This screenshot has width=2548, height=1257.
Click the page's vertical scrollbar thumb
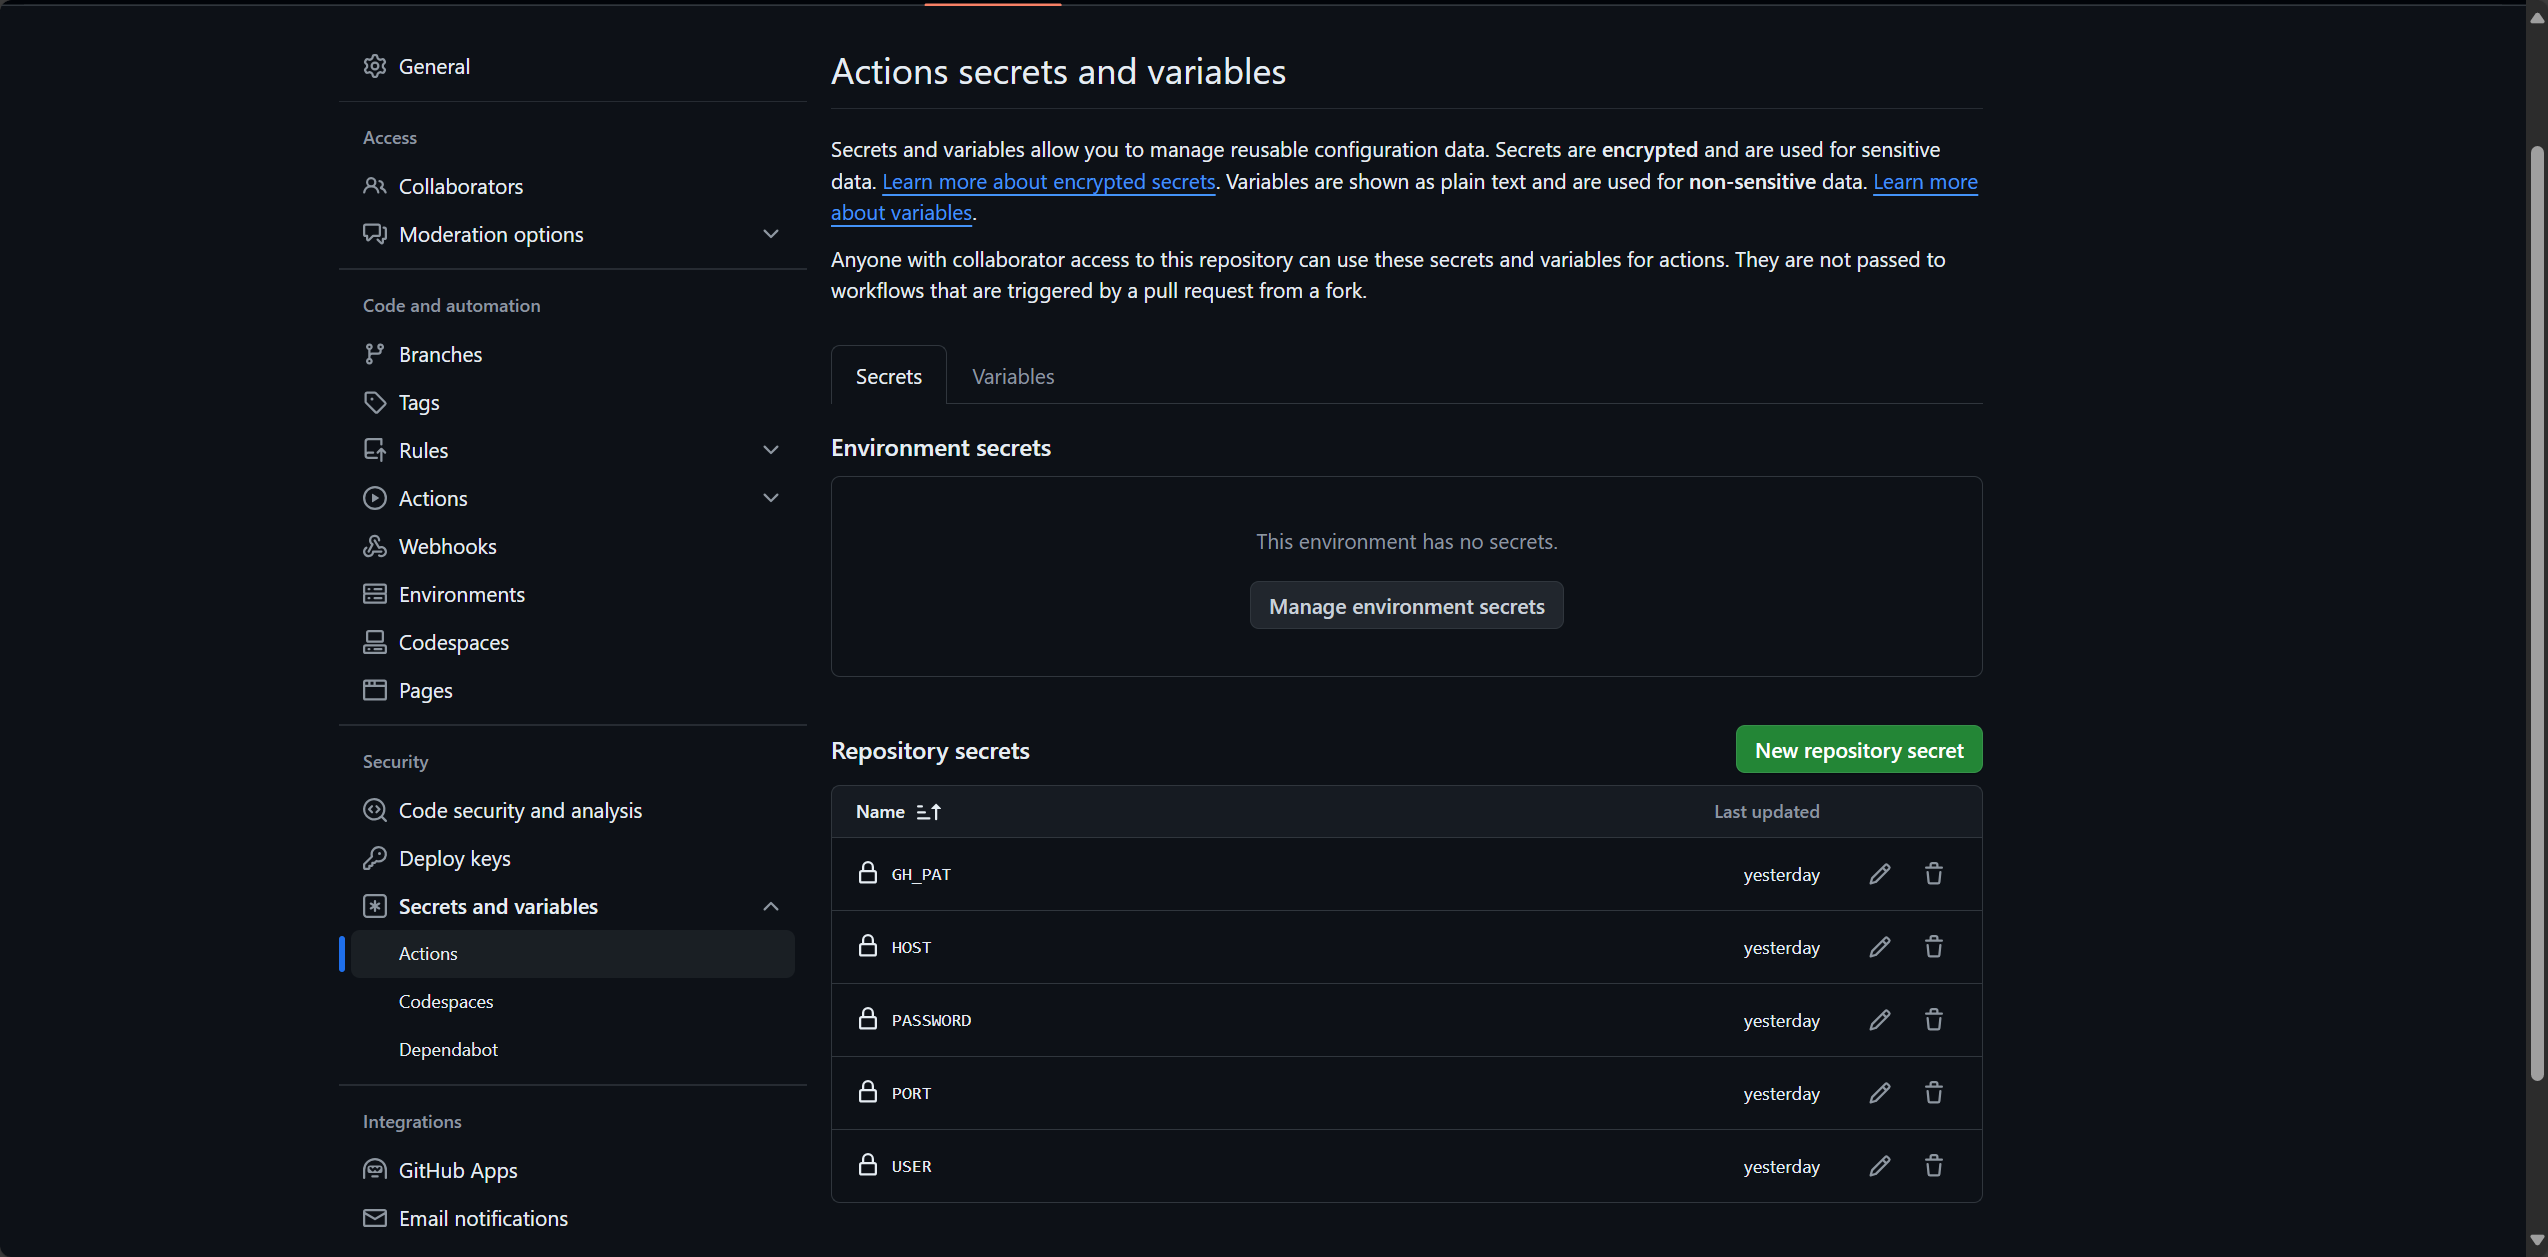[x=2537, y=610]
